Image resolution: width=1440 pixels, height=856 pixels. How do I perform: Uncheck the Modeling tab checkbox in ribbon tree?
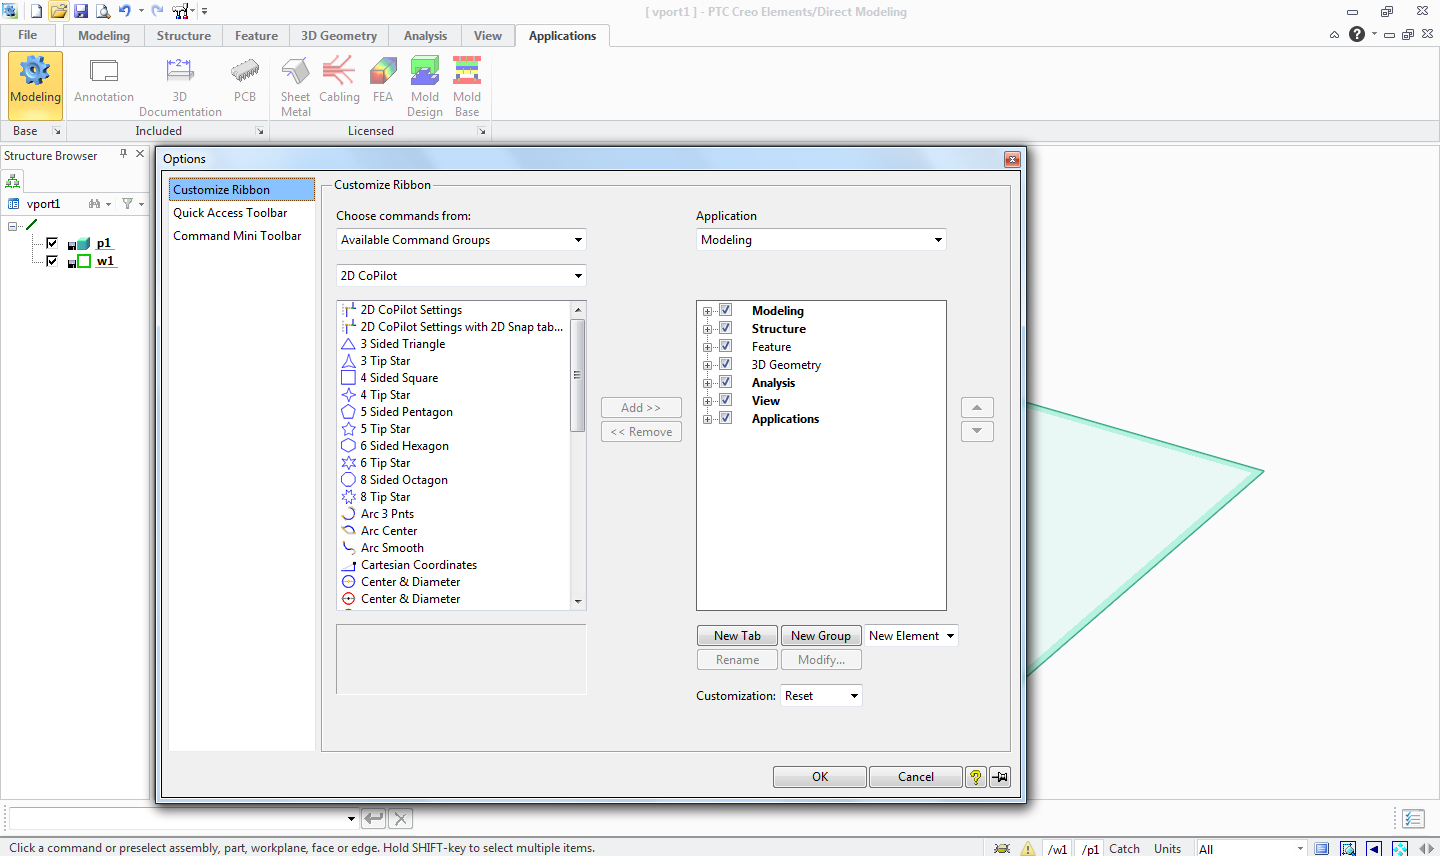click(726, 310)
